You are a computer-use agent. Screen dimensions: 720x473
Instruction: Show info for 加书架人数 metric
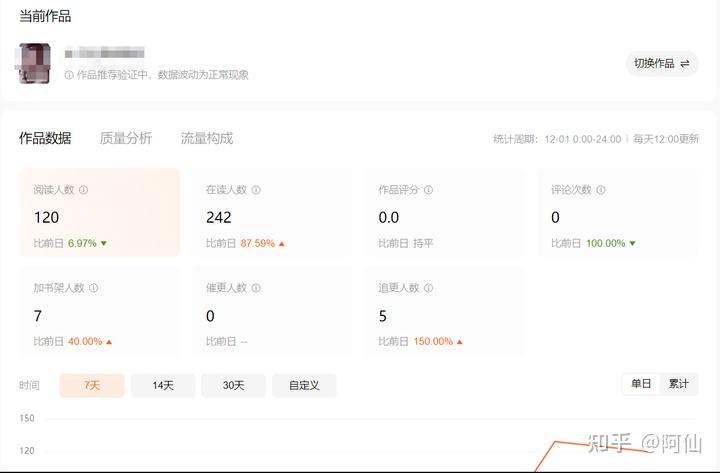pos(94,288)
